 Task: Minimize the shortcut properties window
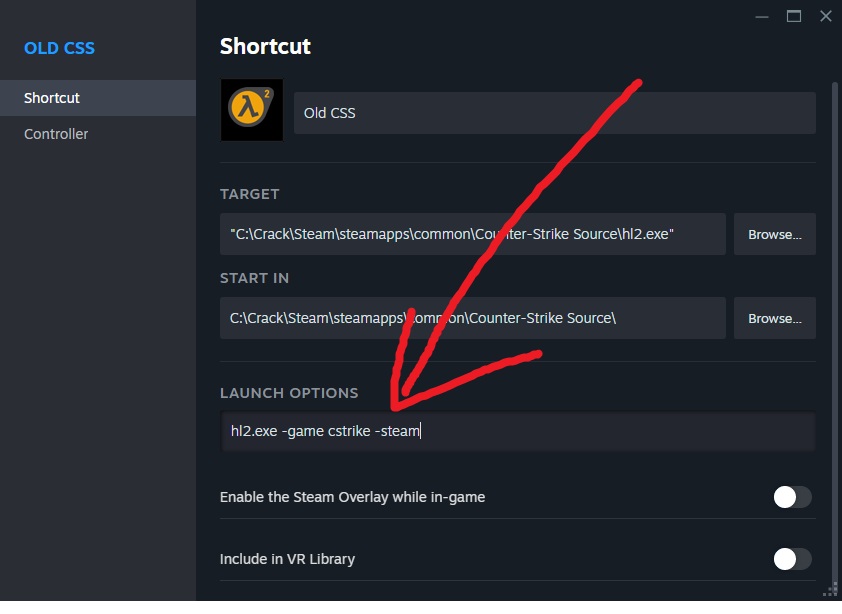[763, 16]
